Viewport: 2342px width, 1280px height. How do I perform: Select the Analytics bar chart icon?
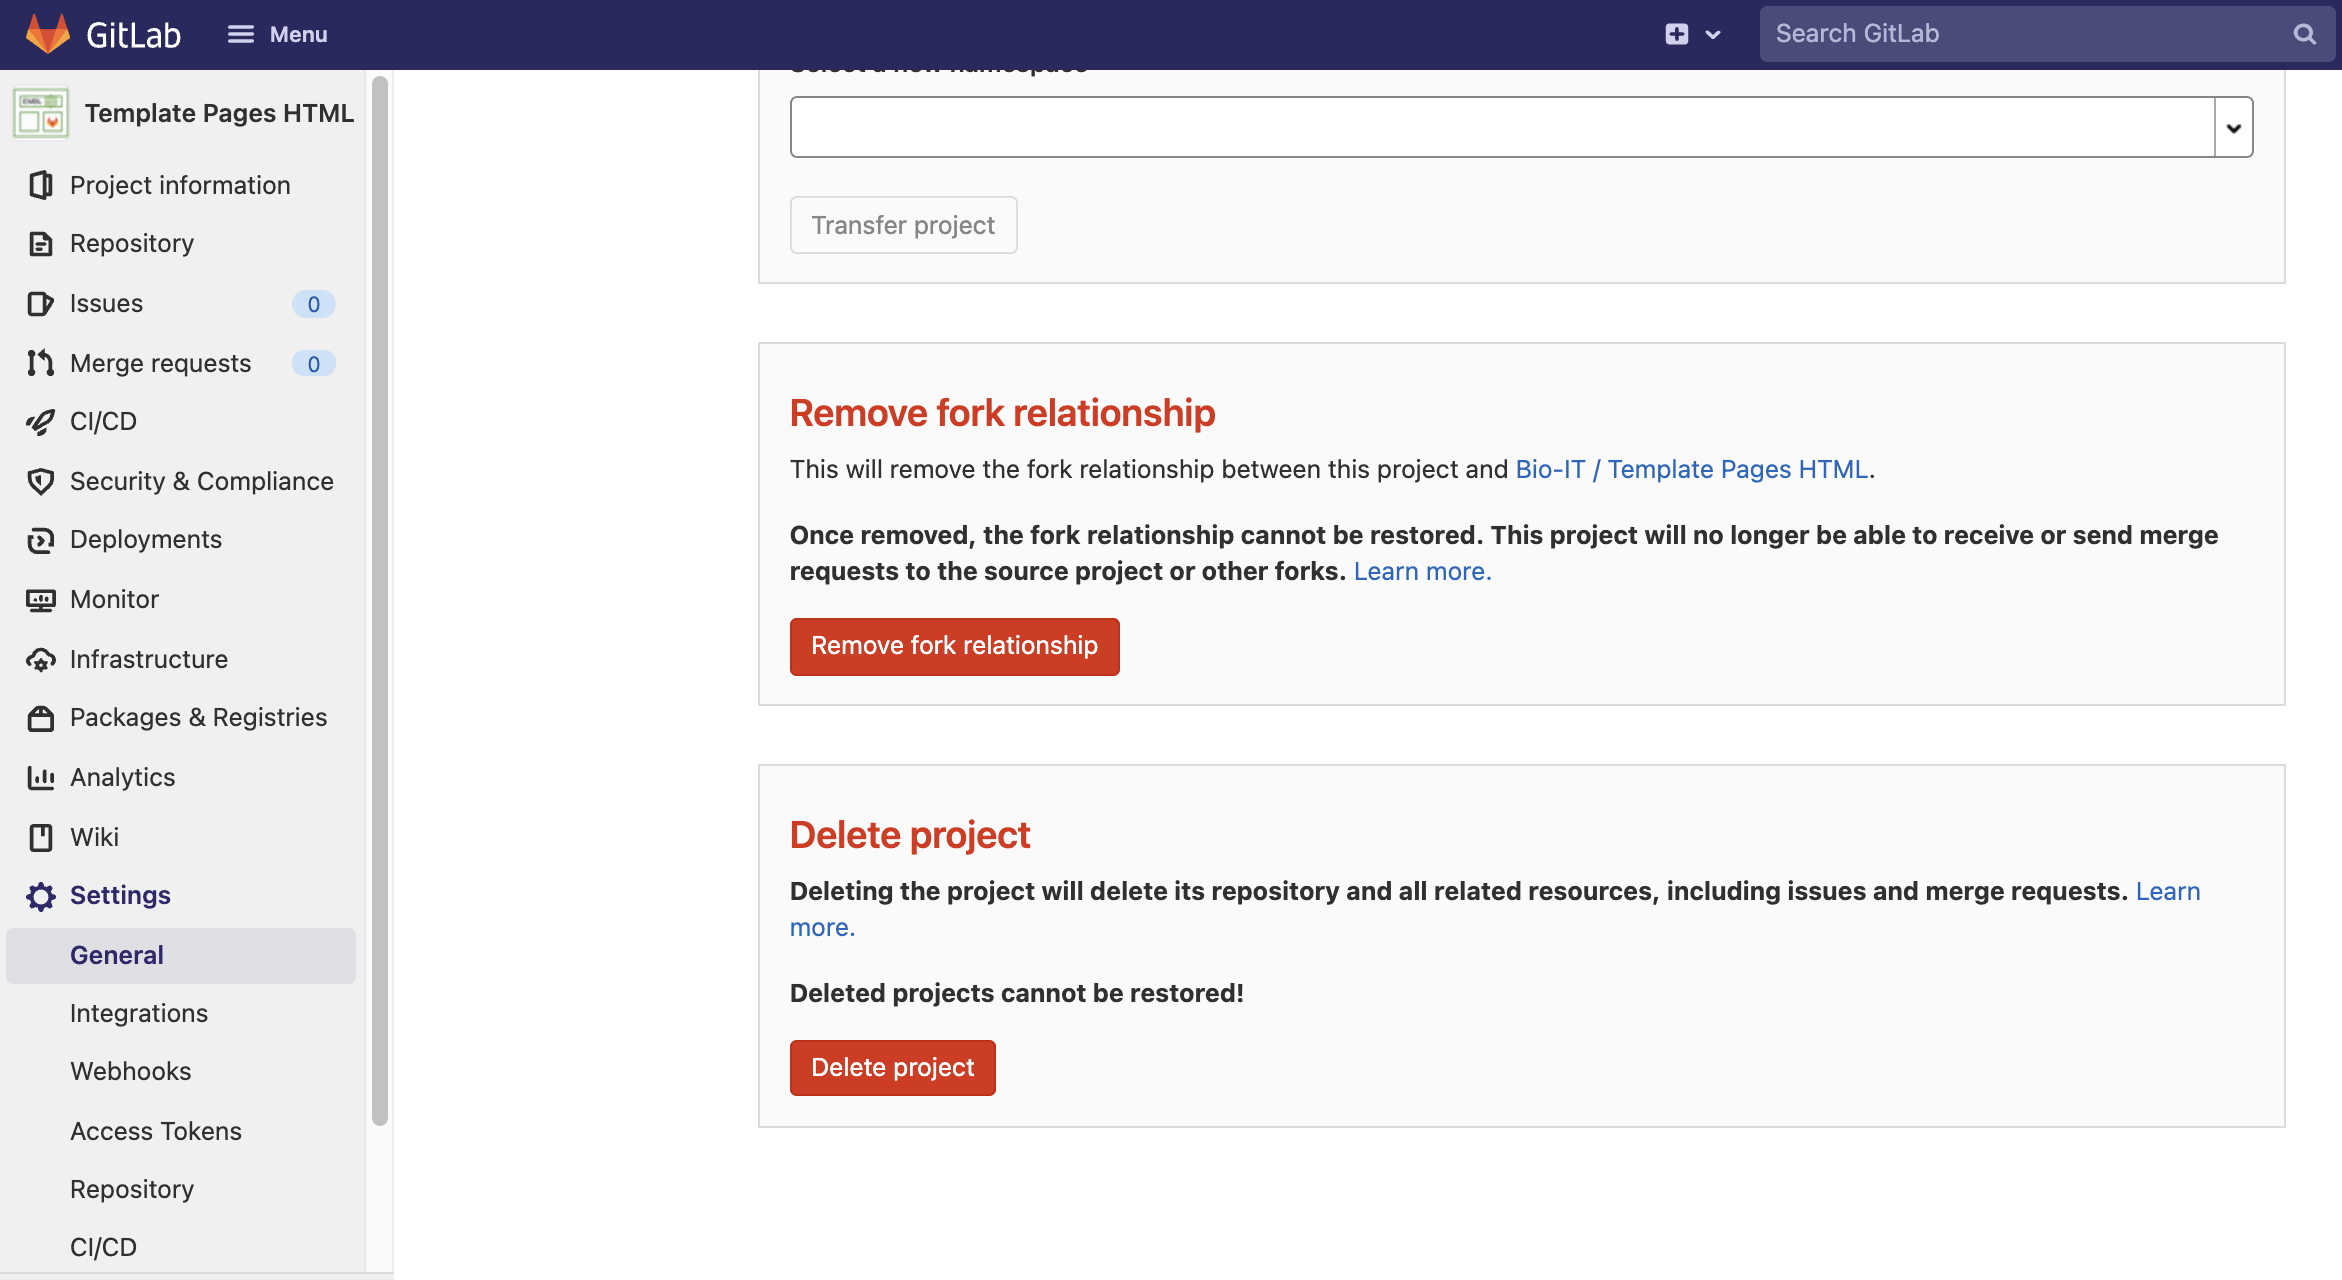coord(40,777)
